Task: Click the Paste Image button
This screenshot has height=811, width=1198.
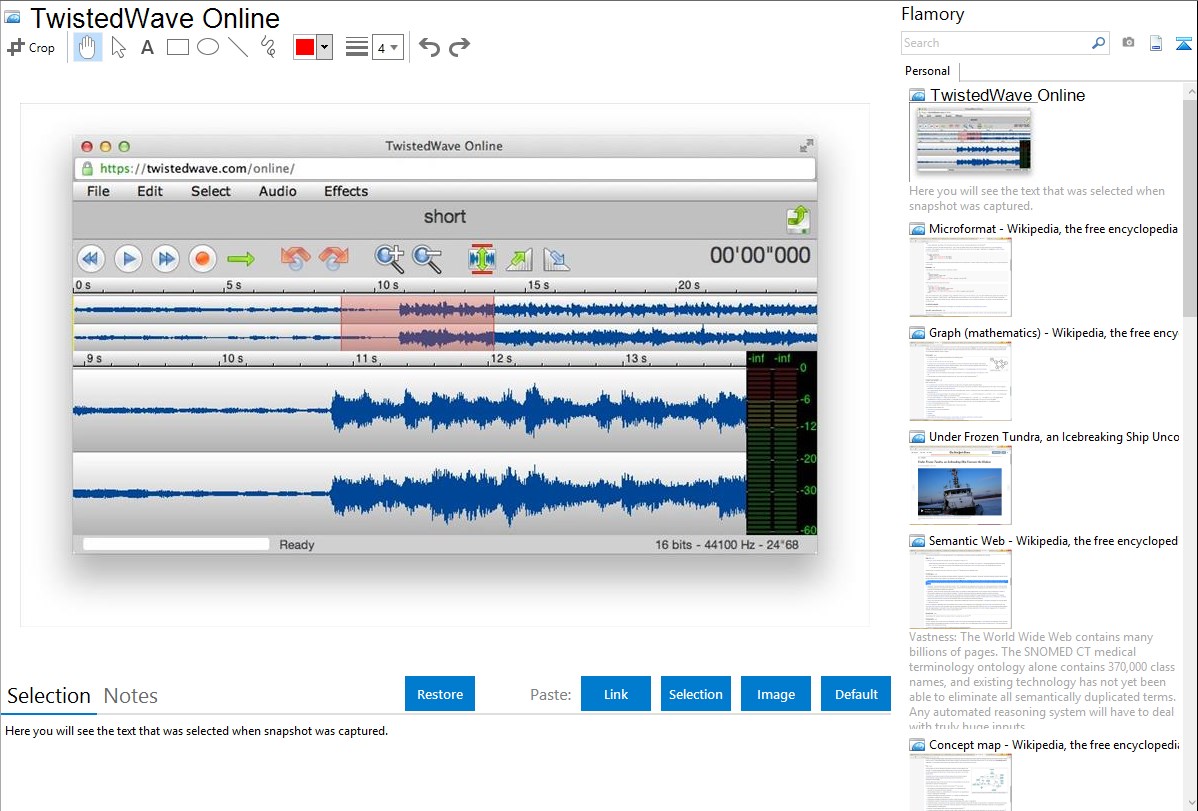Action: point(776,694)
